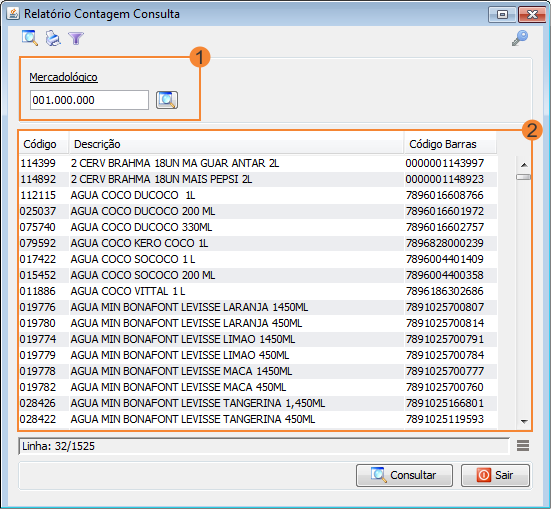Click the Mercadológico underlined label
The image size is (551, 509).
click(64, 77)
